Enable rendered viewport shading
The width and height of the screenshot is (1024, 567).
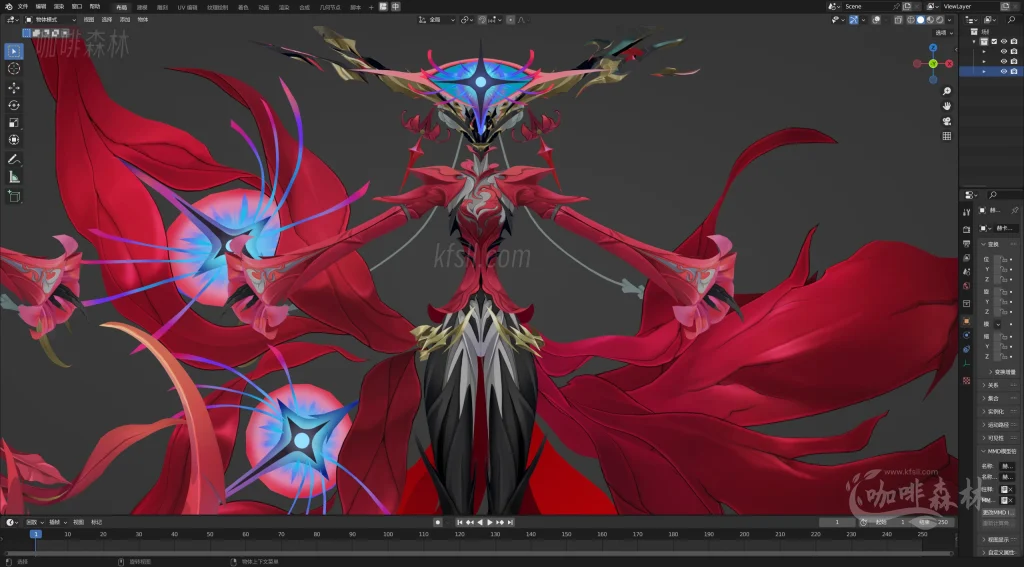coord(939,20)
